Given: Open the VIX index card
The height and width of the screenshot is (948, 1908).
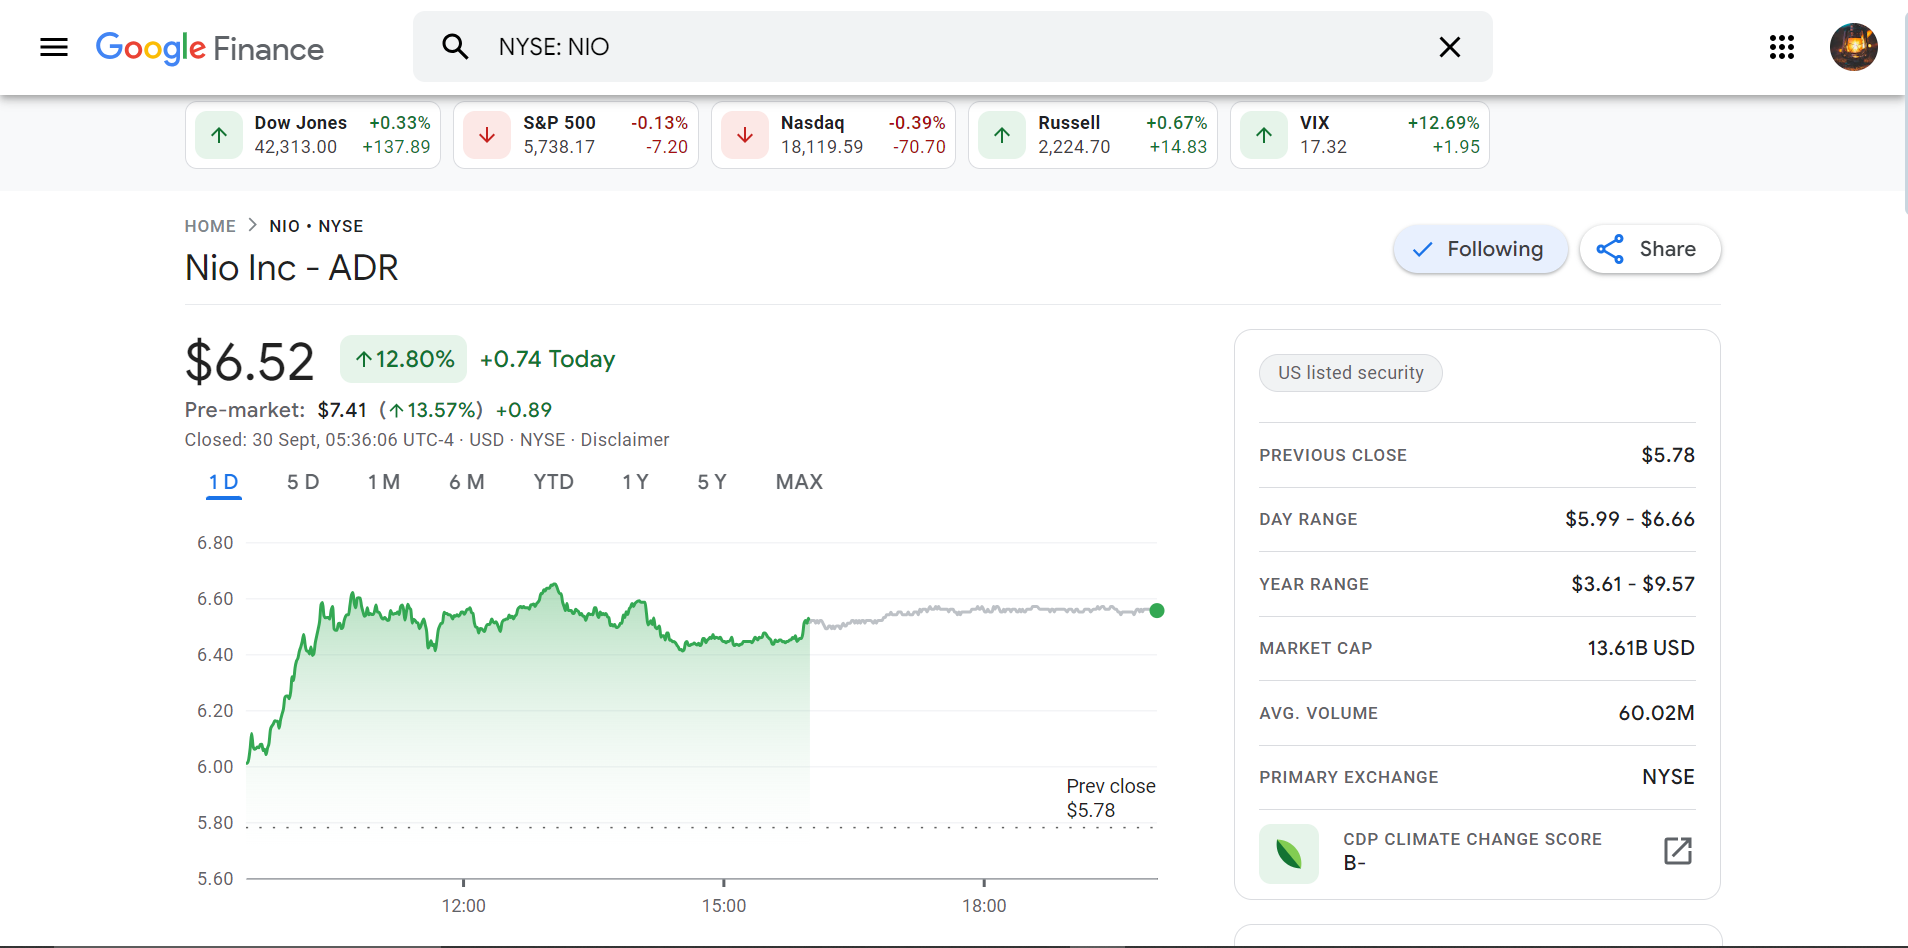Looking at the screenshot, I should (1360, 135).
